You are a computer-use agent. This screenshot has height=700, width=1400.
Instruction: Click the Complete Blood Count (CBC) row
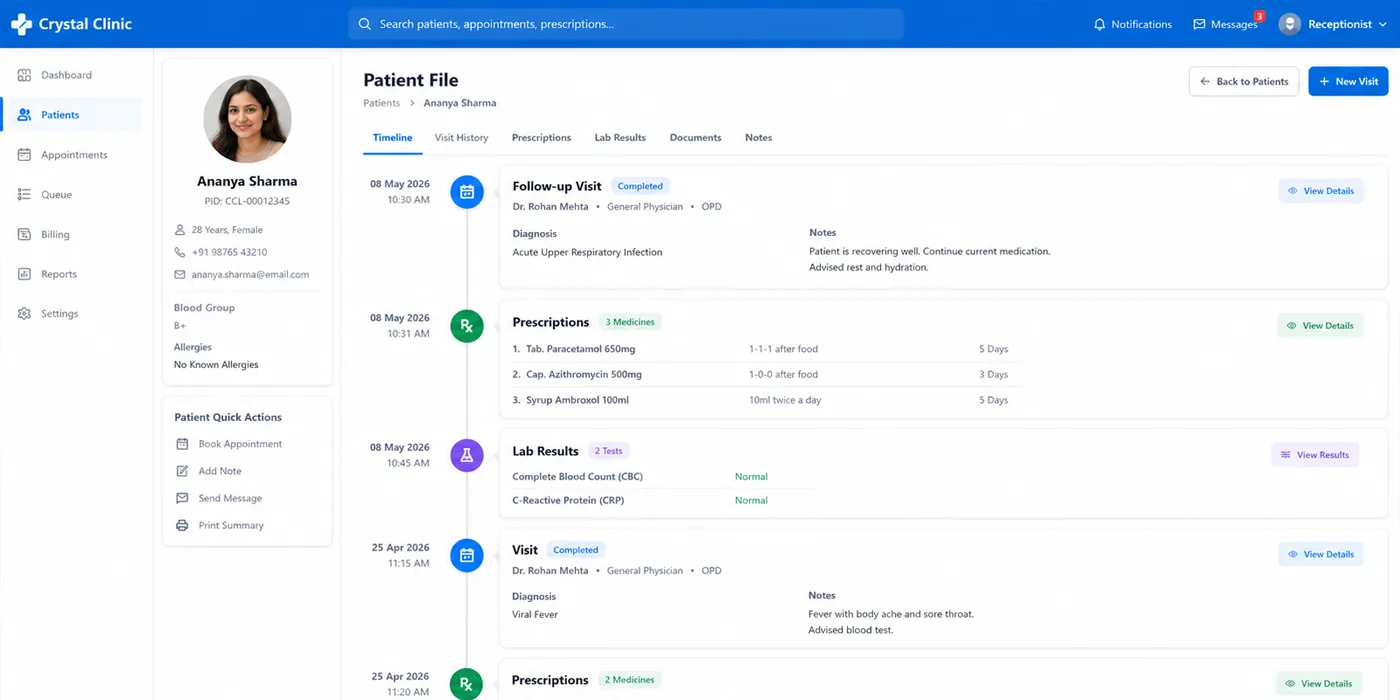click(x=662, y=477)
